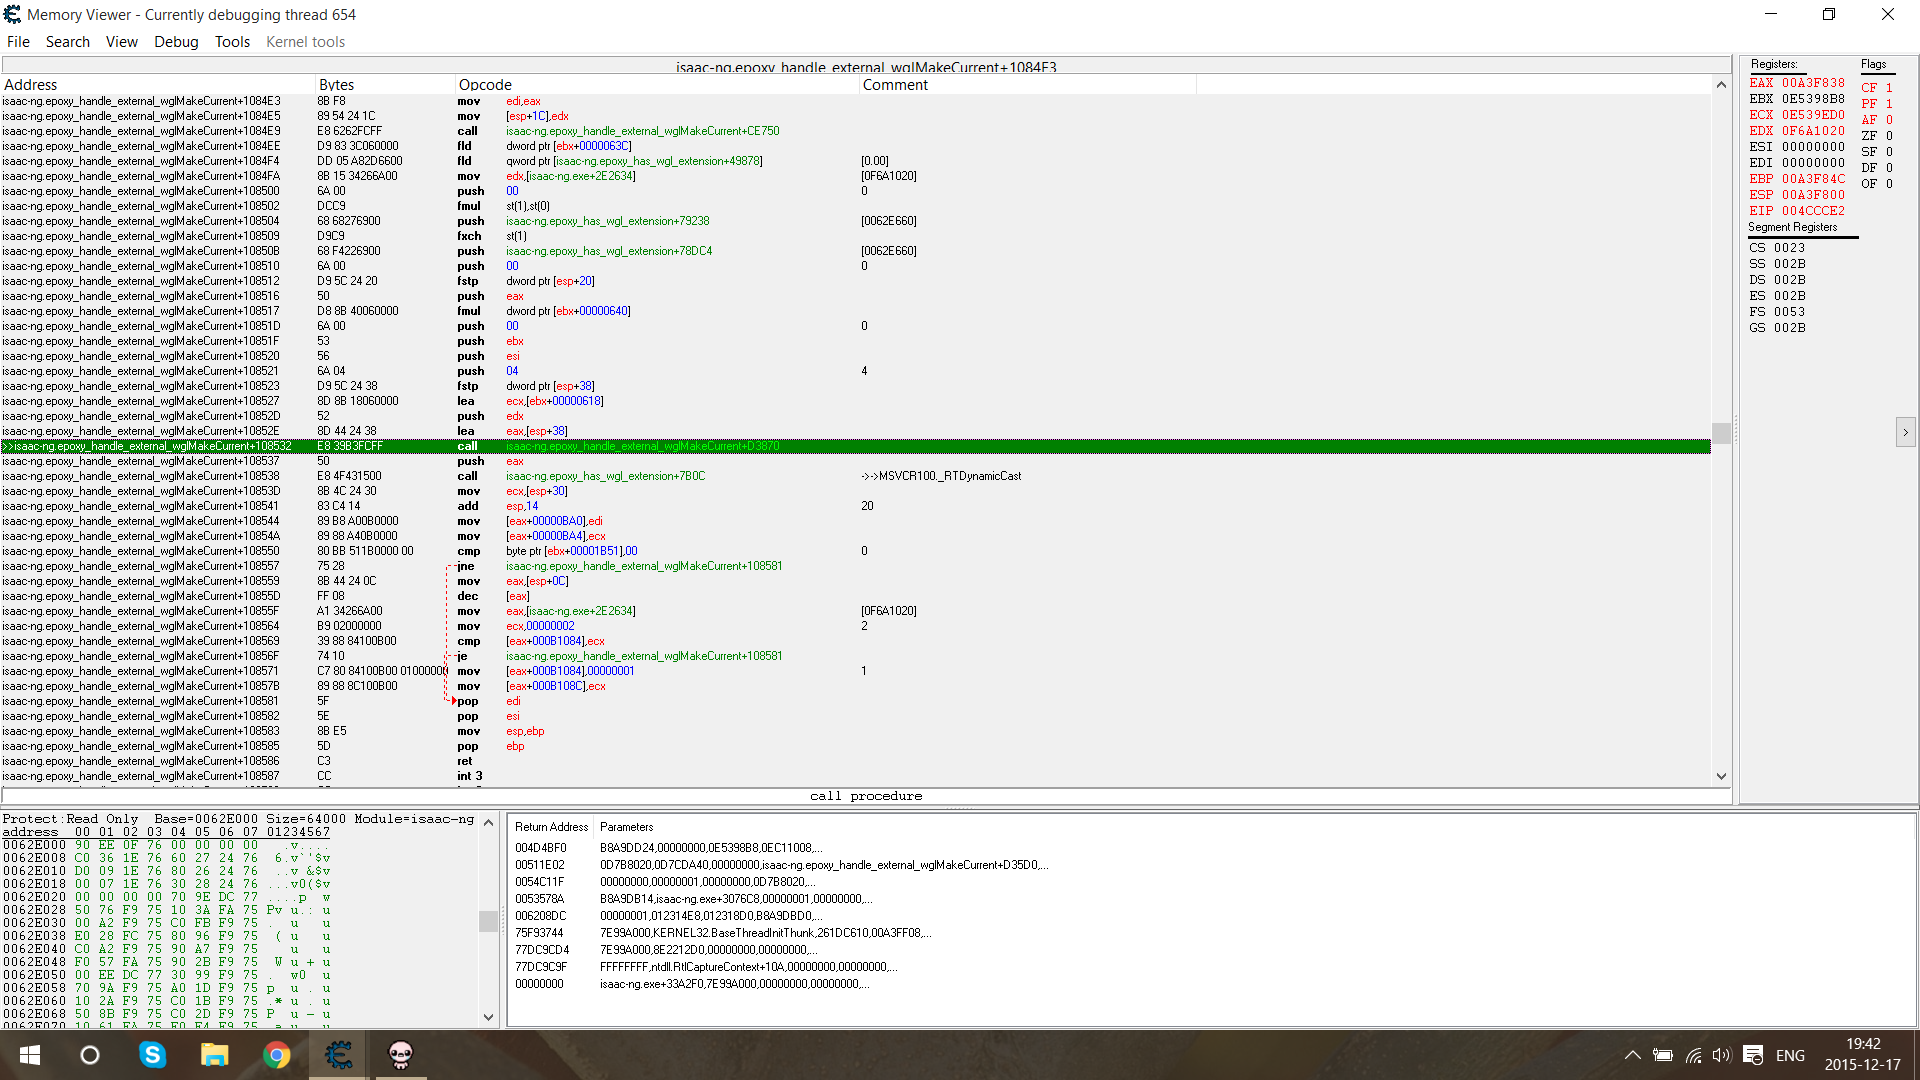Toggle the OF flag value
This screenshot has height=1080, width=1920.
click(x=1889, y=184)
